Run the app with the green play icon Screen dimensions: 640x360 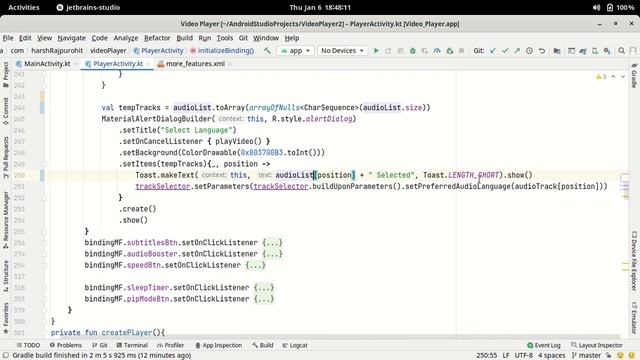[x=376, y=51]
